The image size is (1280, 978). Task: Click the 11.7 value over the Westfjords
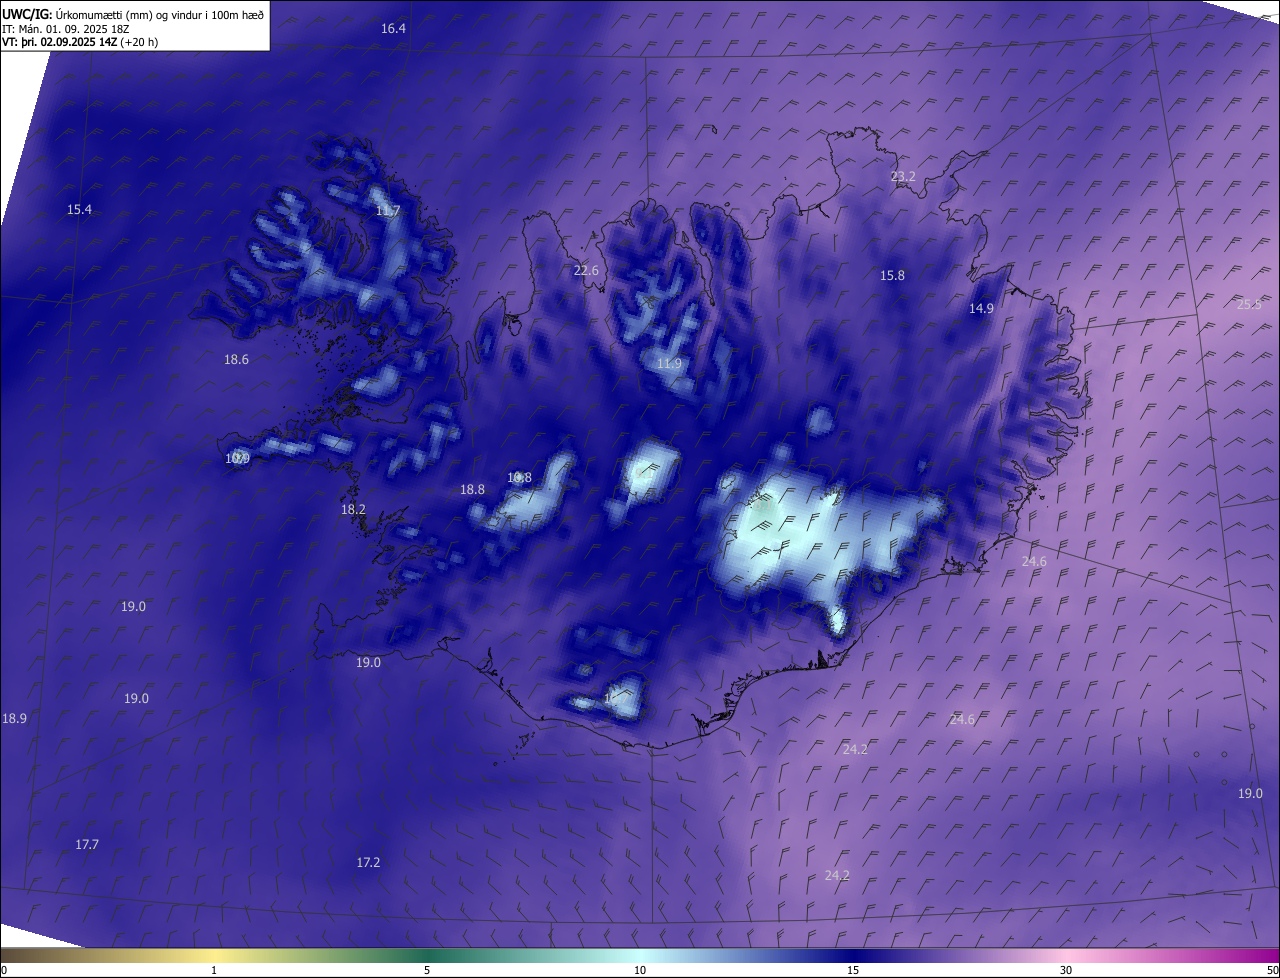click(388, 211)
